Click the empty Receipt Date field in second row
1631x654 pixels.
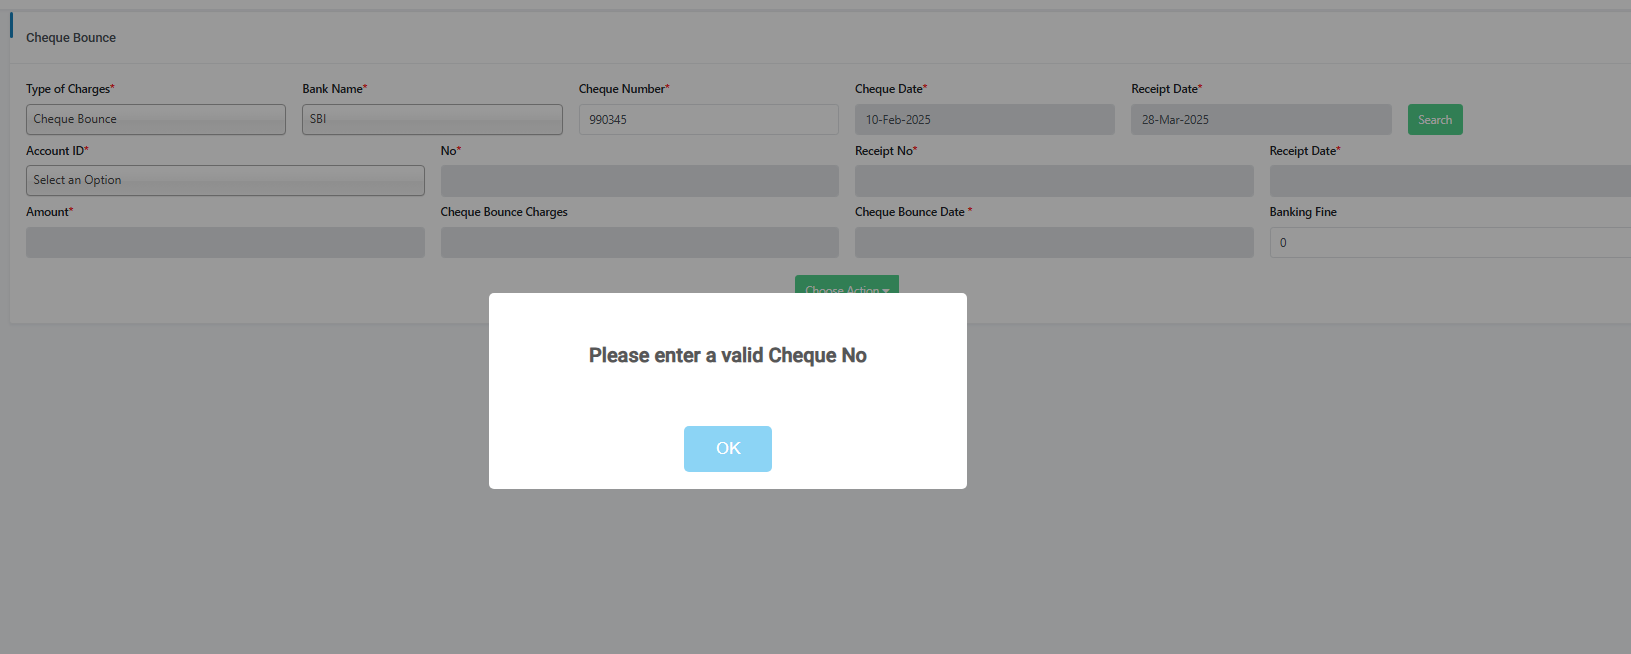[1450, 181]
